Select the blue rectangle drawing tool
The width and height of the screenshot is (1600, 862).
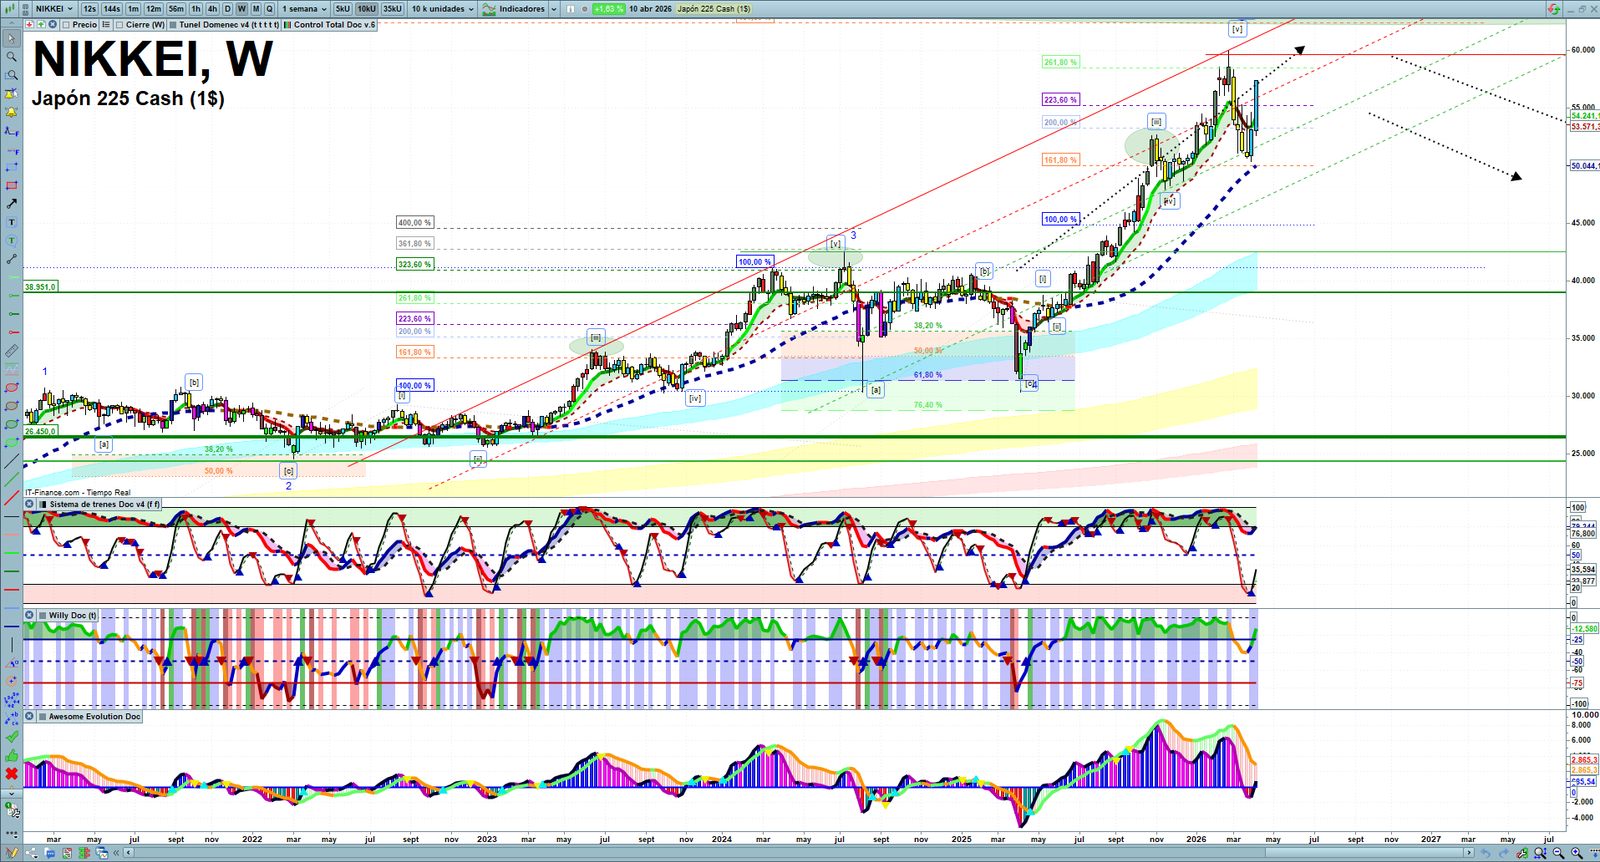11,167
